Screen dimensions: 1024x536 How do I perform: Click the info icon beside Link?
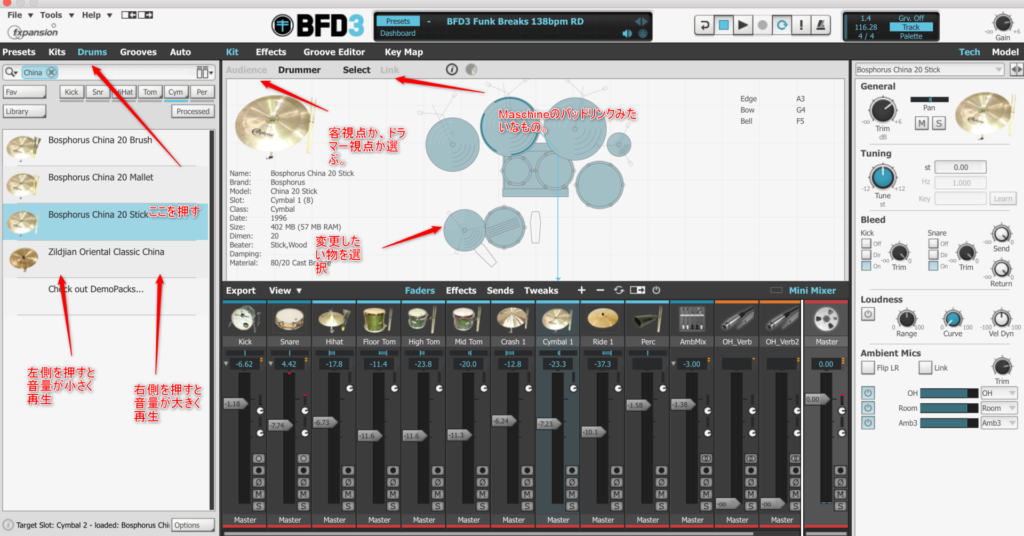point(451,70)
